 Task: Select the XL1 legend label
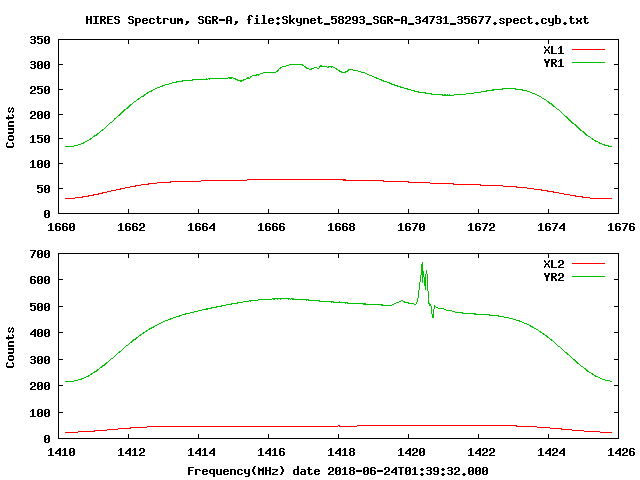553,50
